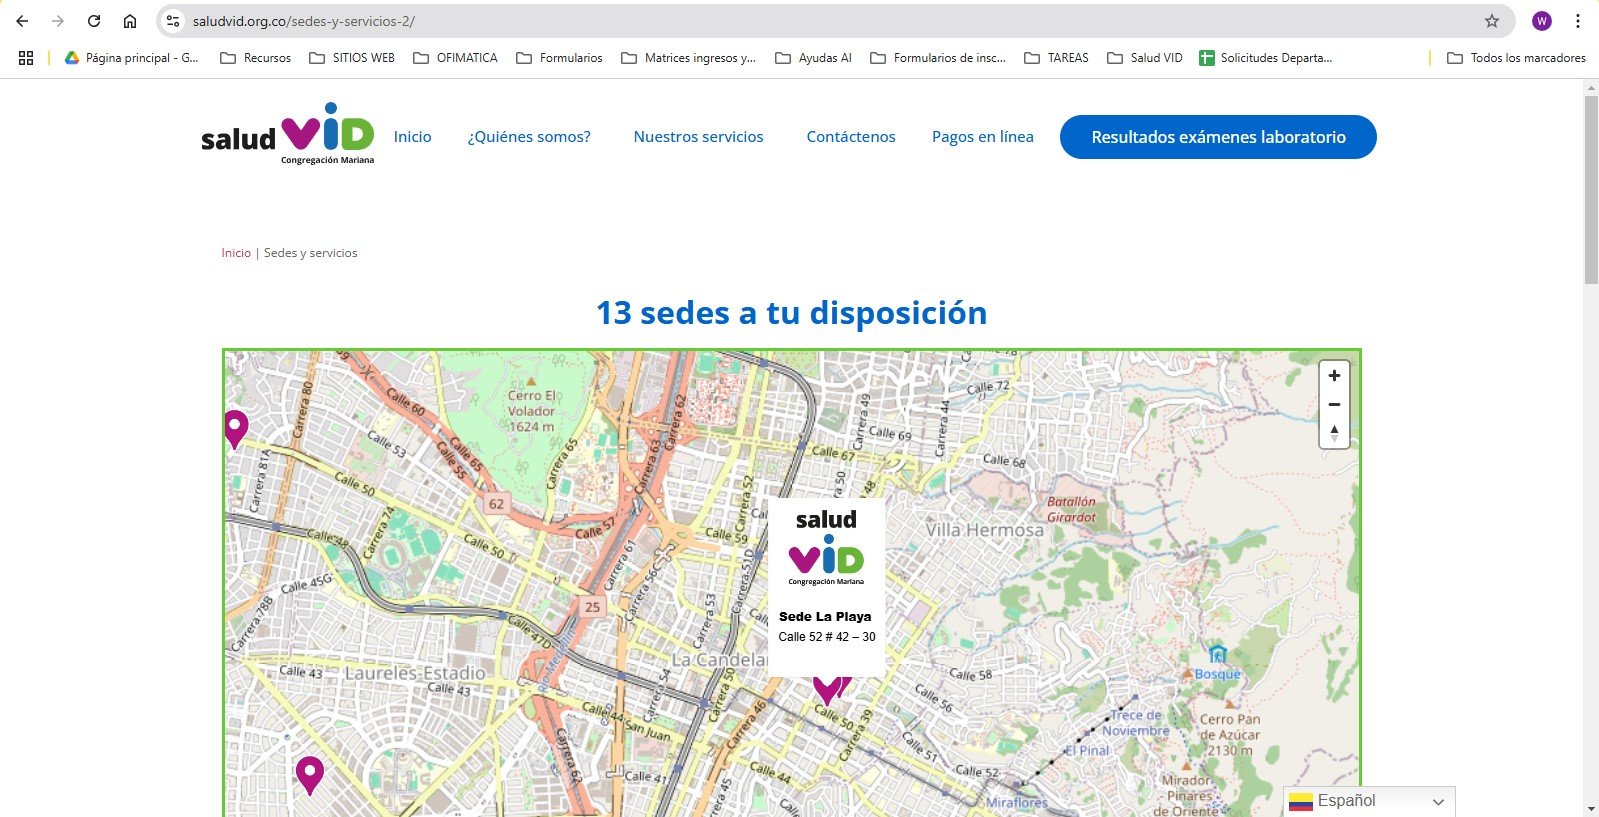Open the Chrome three-dot menu

tap(1578, 21)
